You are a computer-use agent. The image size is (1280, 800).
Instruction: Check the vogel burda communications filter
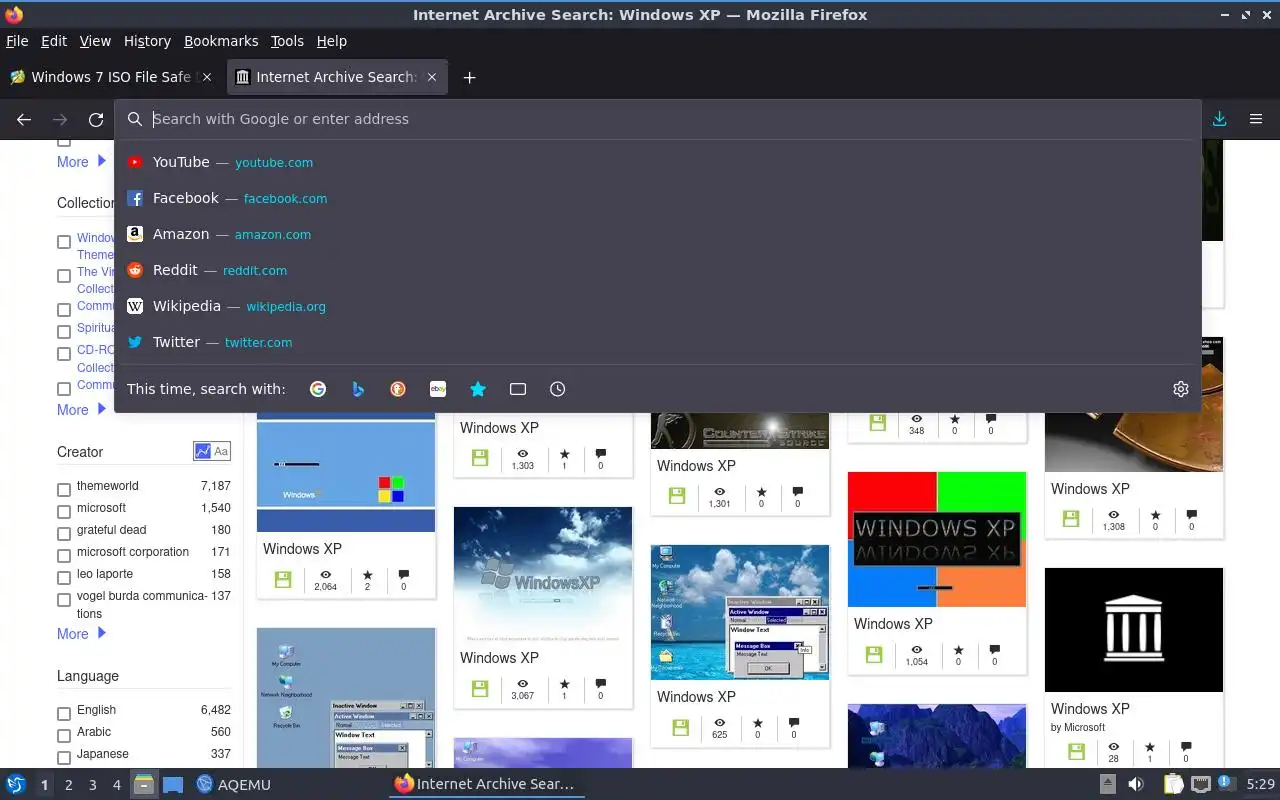tap(64, 599)
